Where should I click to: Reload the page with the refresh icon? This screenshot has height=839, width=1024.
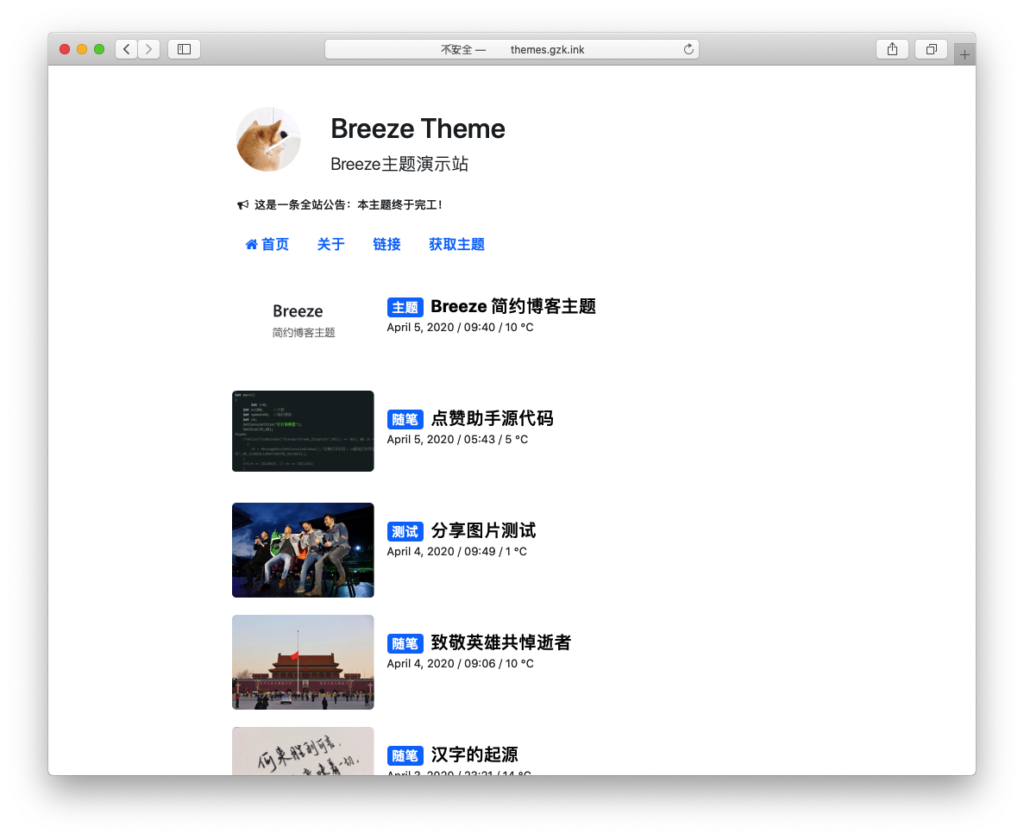(x=687, y=48)
